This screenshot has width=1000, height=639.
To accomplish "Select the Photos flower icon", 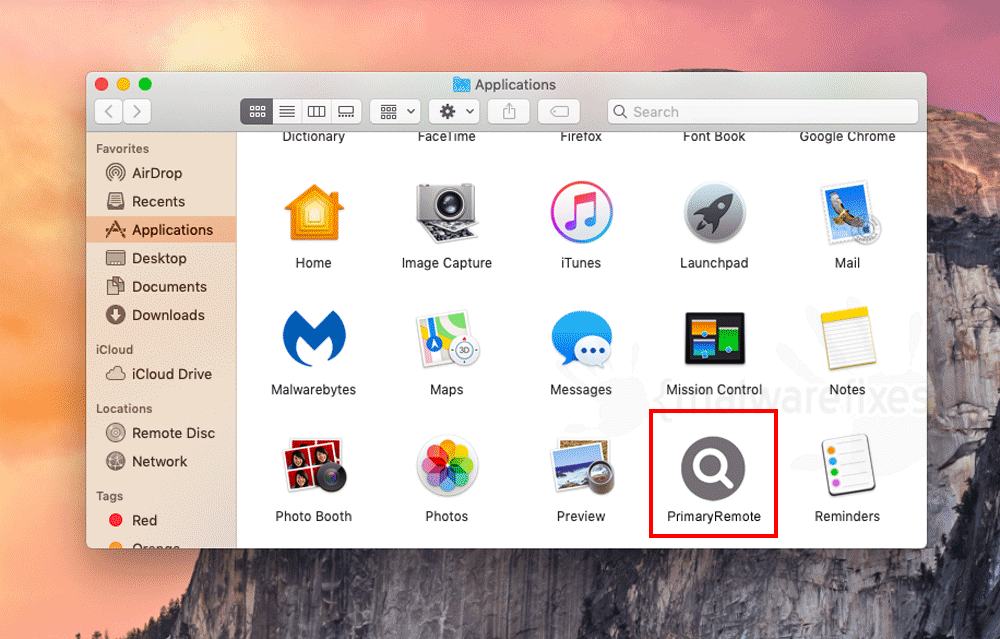I will tap(447, 466).
